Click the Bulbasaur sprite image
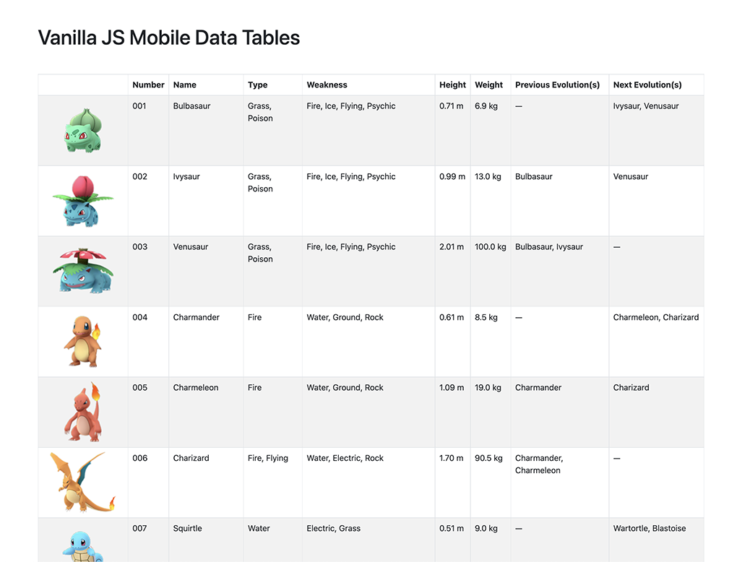Screen dimensions: 750x562 (x=83, y=131)
